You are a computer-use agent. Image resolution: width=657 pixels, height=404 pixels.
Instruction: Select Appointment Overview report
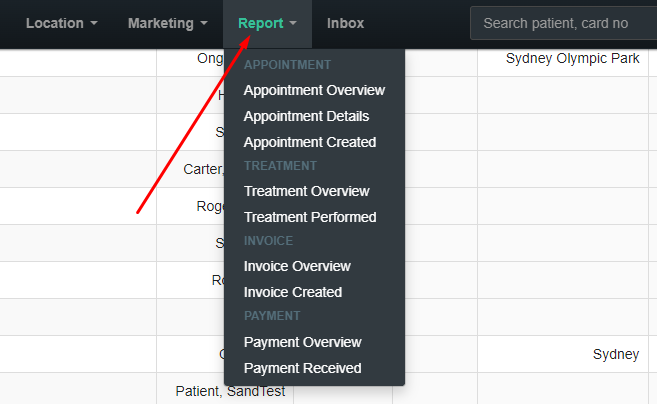coord(314,90)
